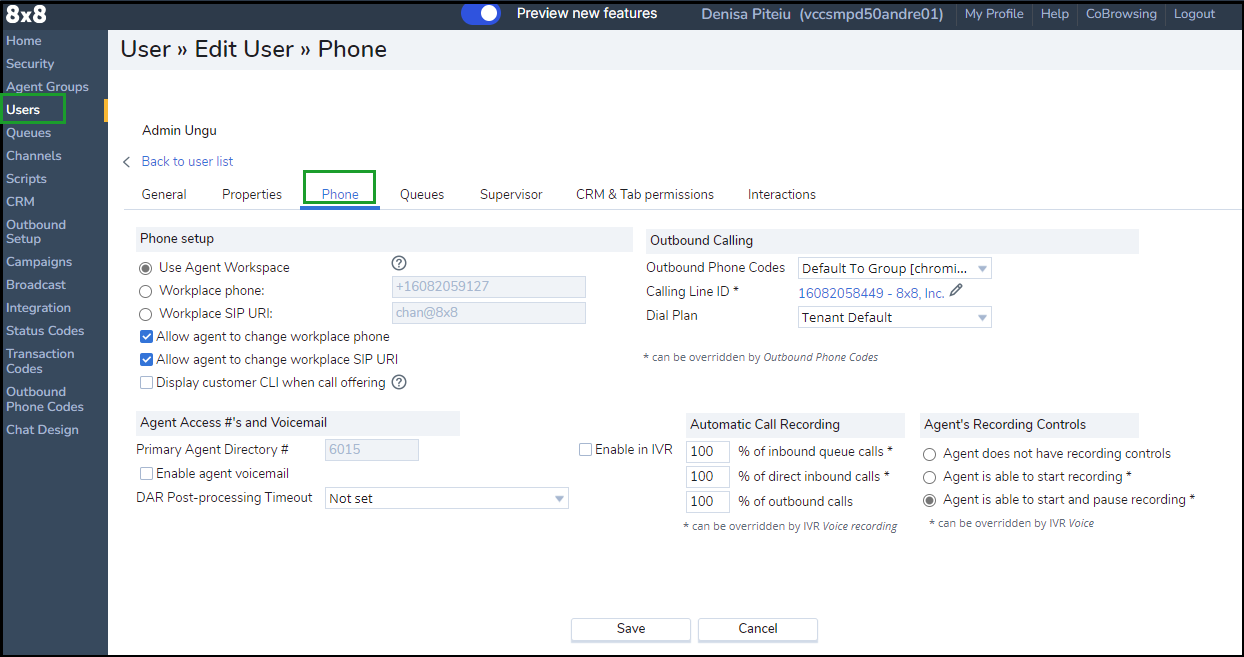The width and height of the screenshot is (1244, 657).
Task: Open Help in top bar
Action: click(1055, 14)
